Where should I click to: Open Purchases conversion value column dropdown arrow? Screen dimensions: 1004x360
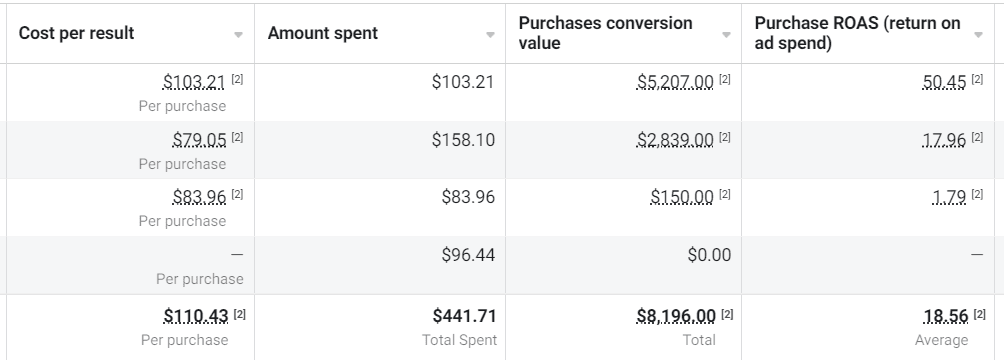[726, 35]
